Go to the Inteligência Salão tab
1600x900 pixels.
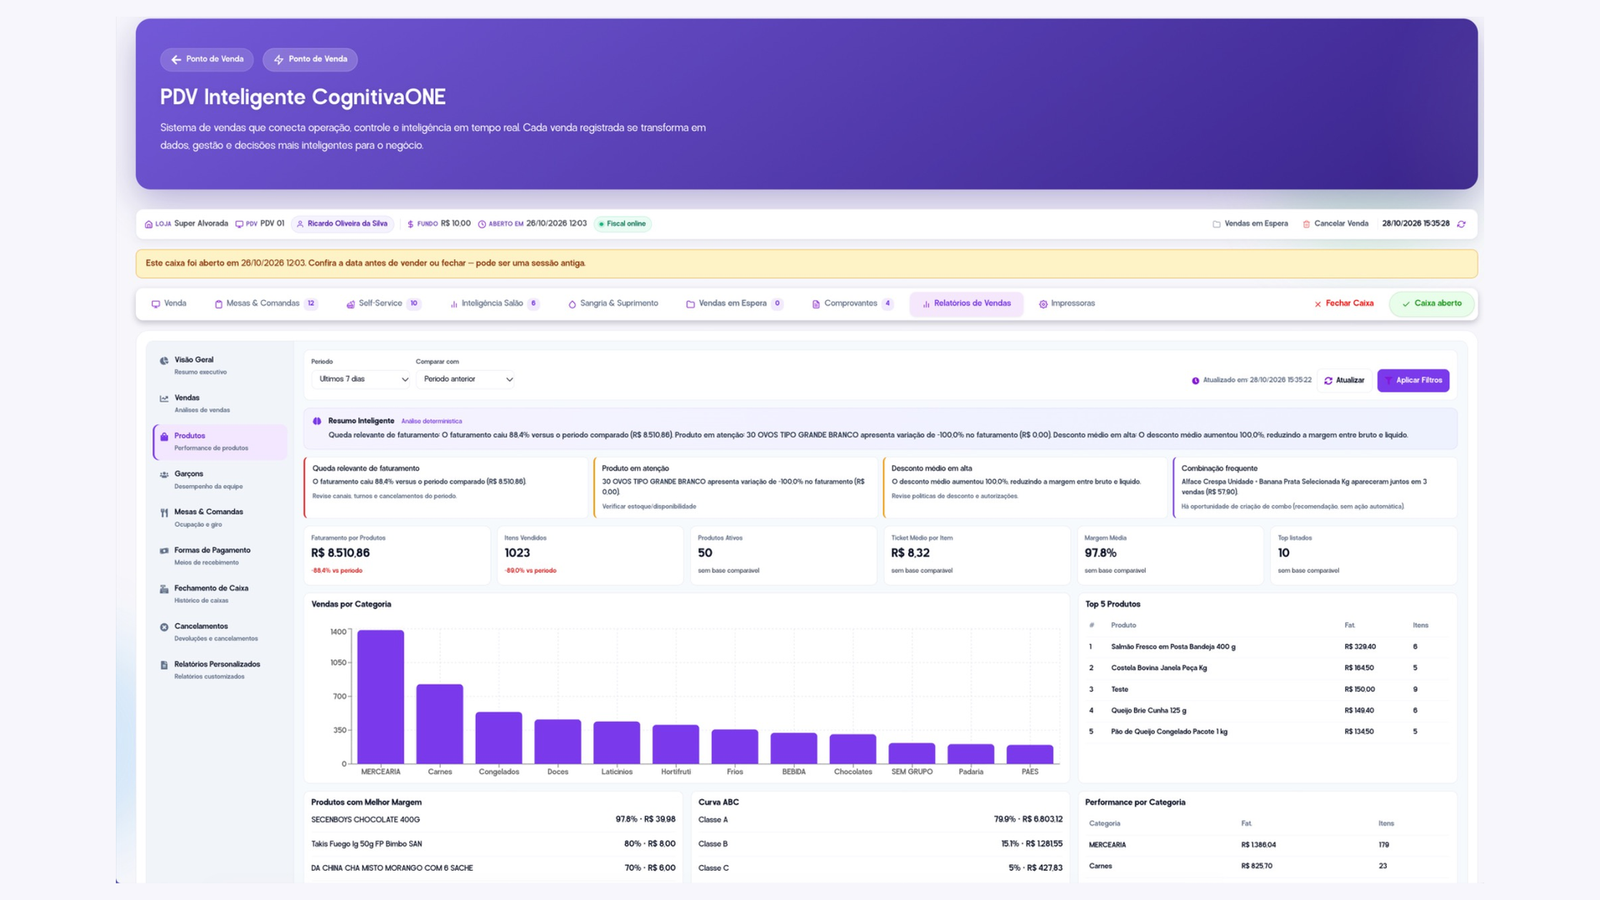tap(495, 303)
